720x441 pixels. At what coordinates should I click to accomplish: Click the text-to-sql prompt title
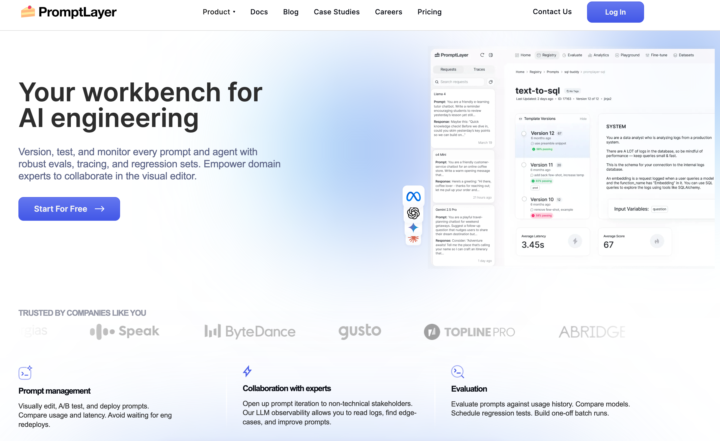point(538,90)
